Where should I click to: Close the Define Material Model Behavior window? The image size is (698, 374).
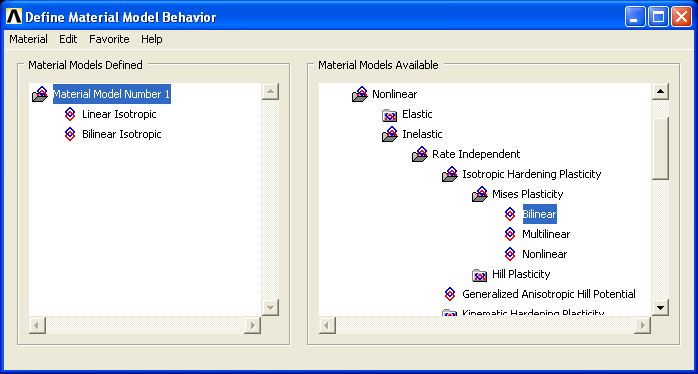[681, 17]
